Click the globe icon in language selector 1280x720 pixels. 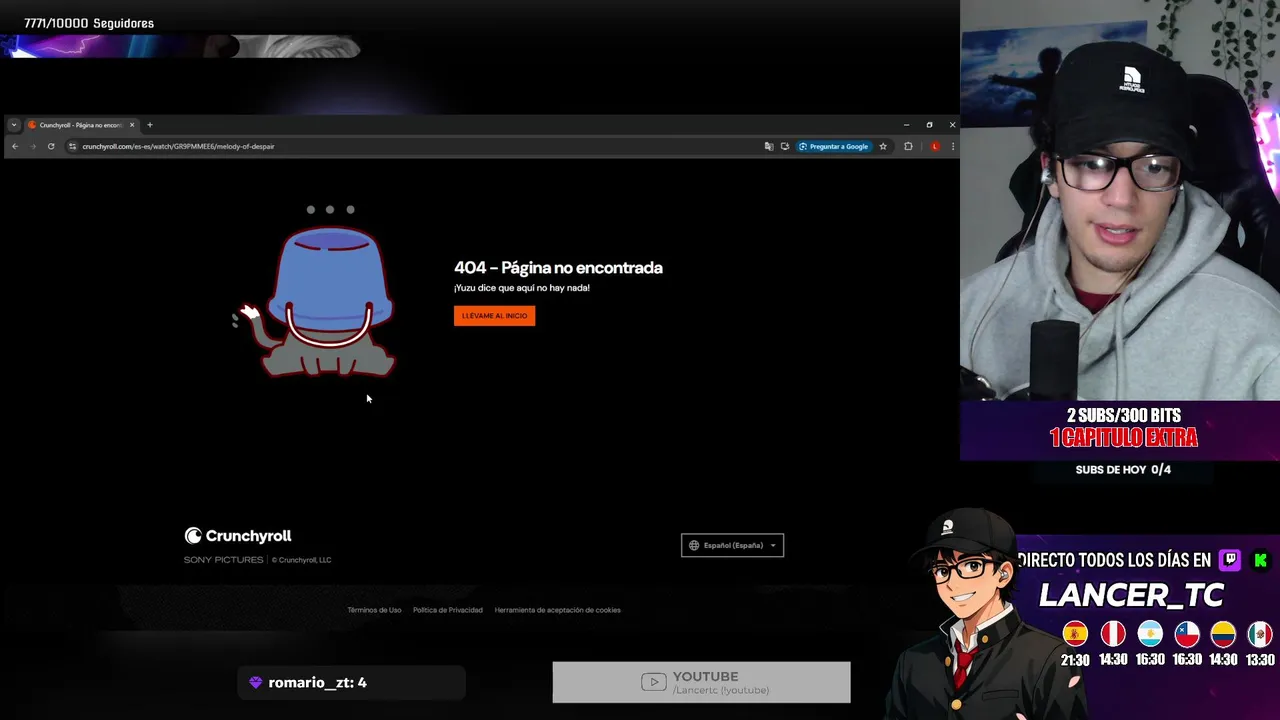[x=694, y=545]
